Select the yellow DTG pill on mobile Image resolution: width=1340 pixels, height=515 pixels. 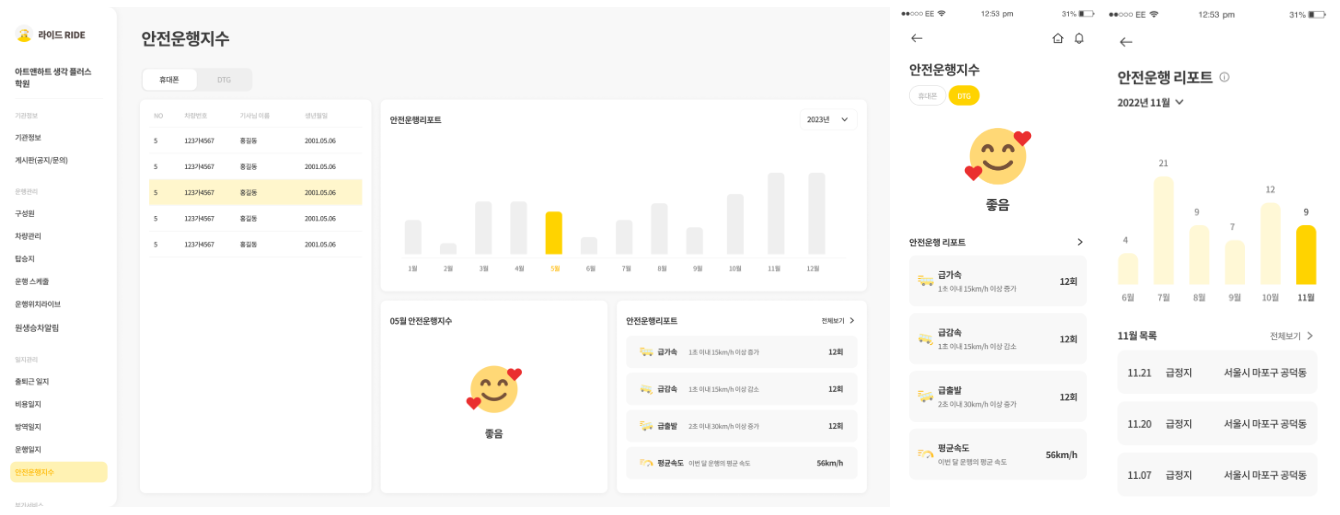pos(964,96)
